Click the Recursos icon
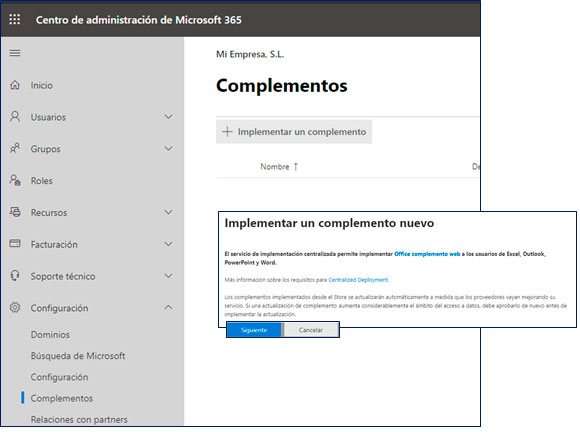The image size is (580, 432). (15, 212)
